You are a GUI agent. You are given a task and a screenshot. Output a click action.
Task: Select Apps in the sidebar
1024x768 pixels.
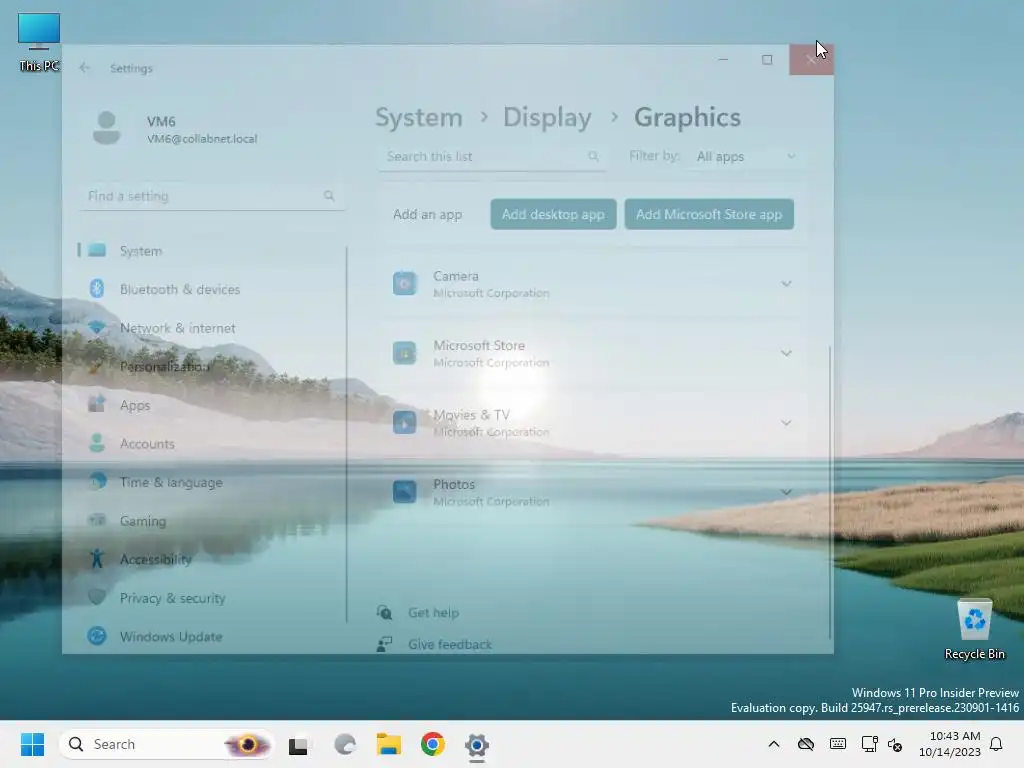(x=212, y=405)
